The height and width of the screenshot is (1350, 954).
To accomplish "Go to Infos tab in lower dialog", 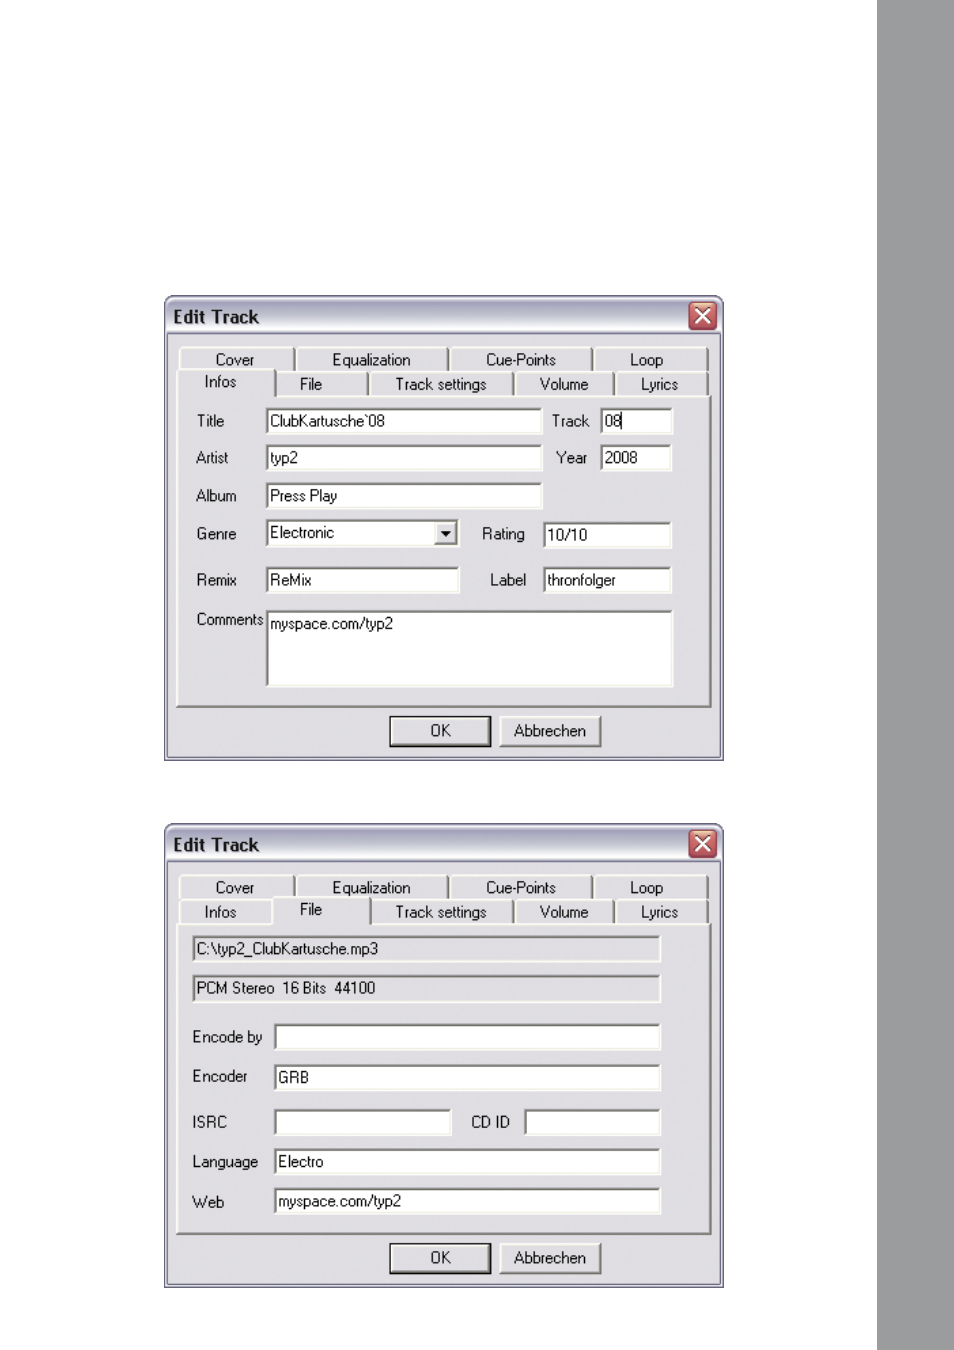I will tap(225, 912).
